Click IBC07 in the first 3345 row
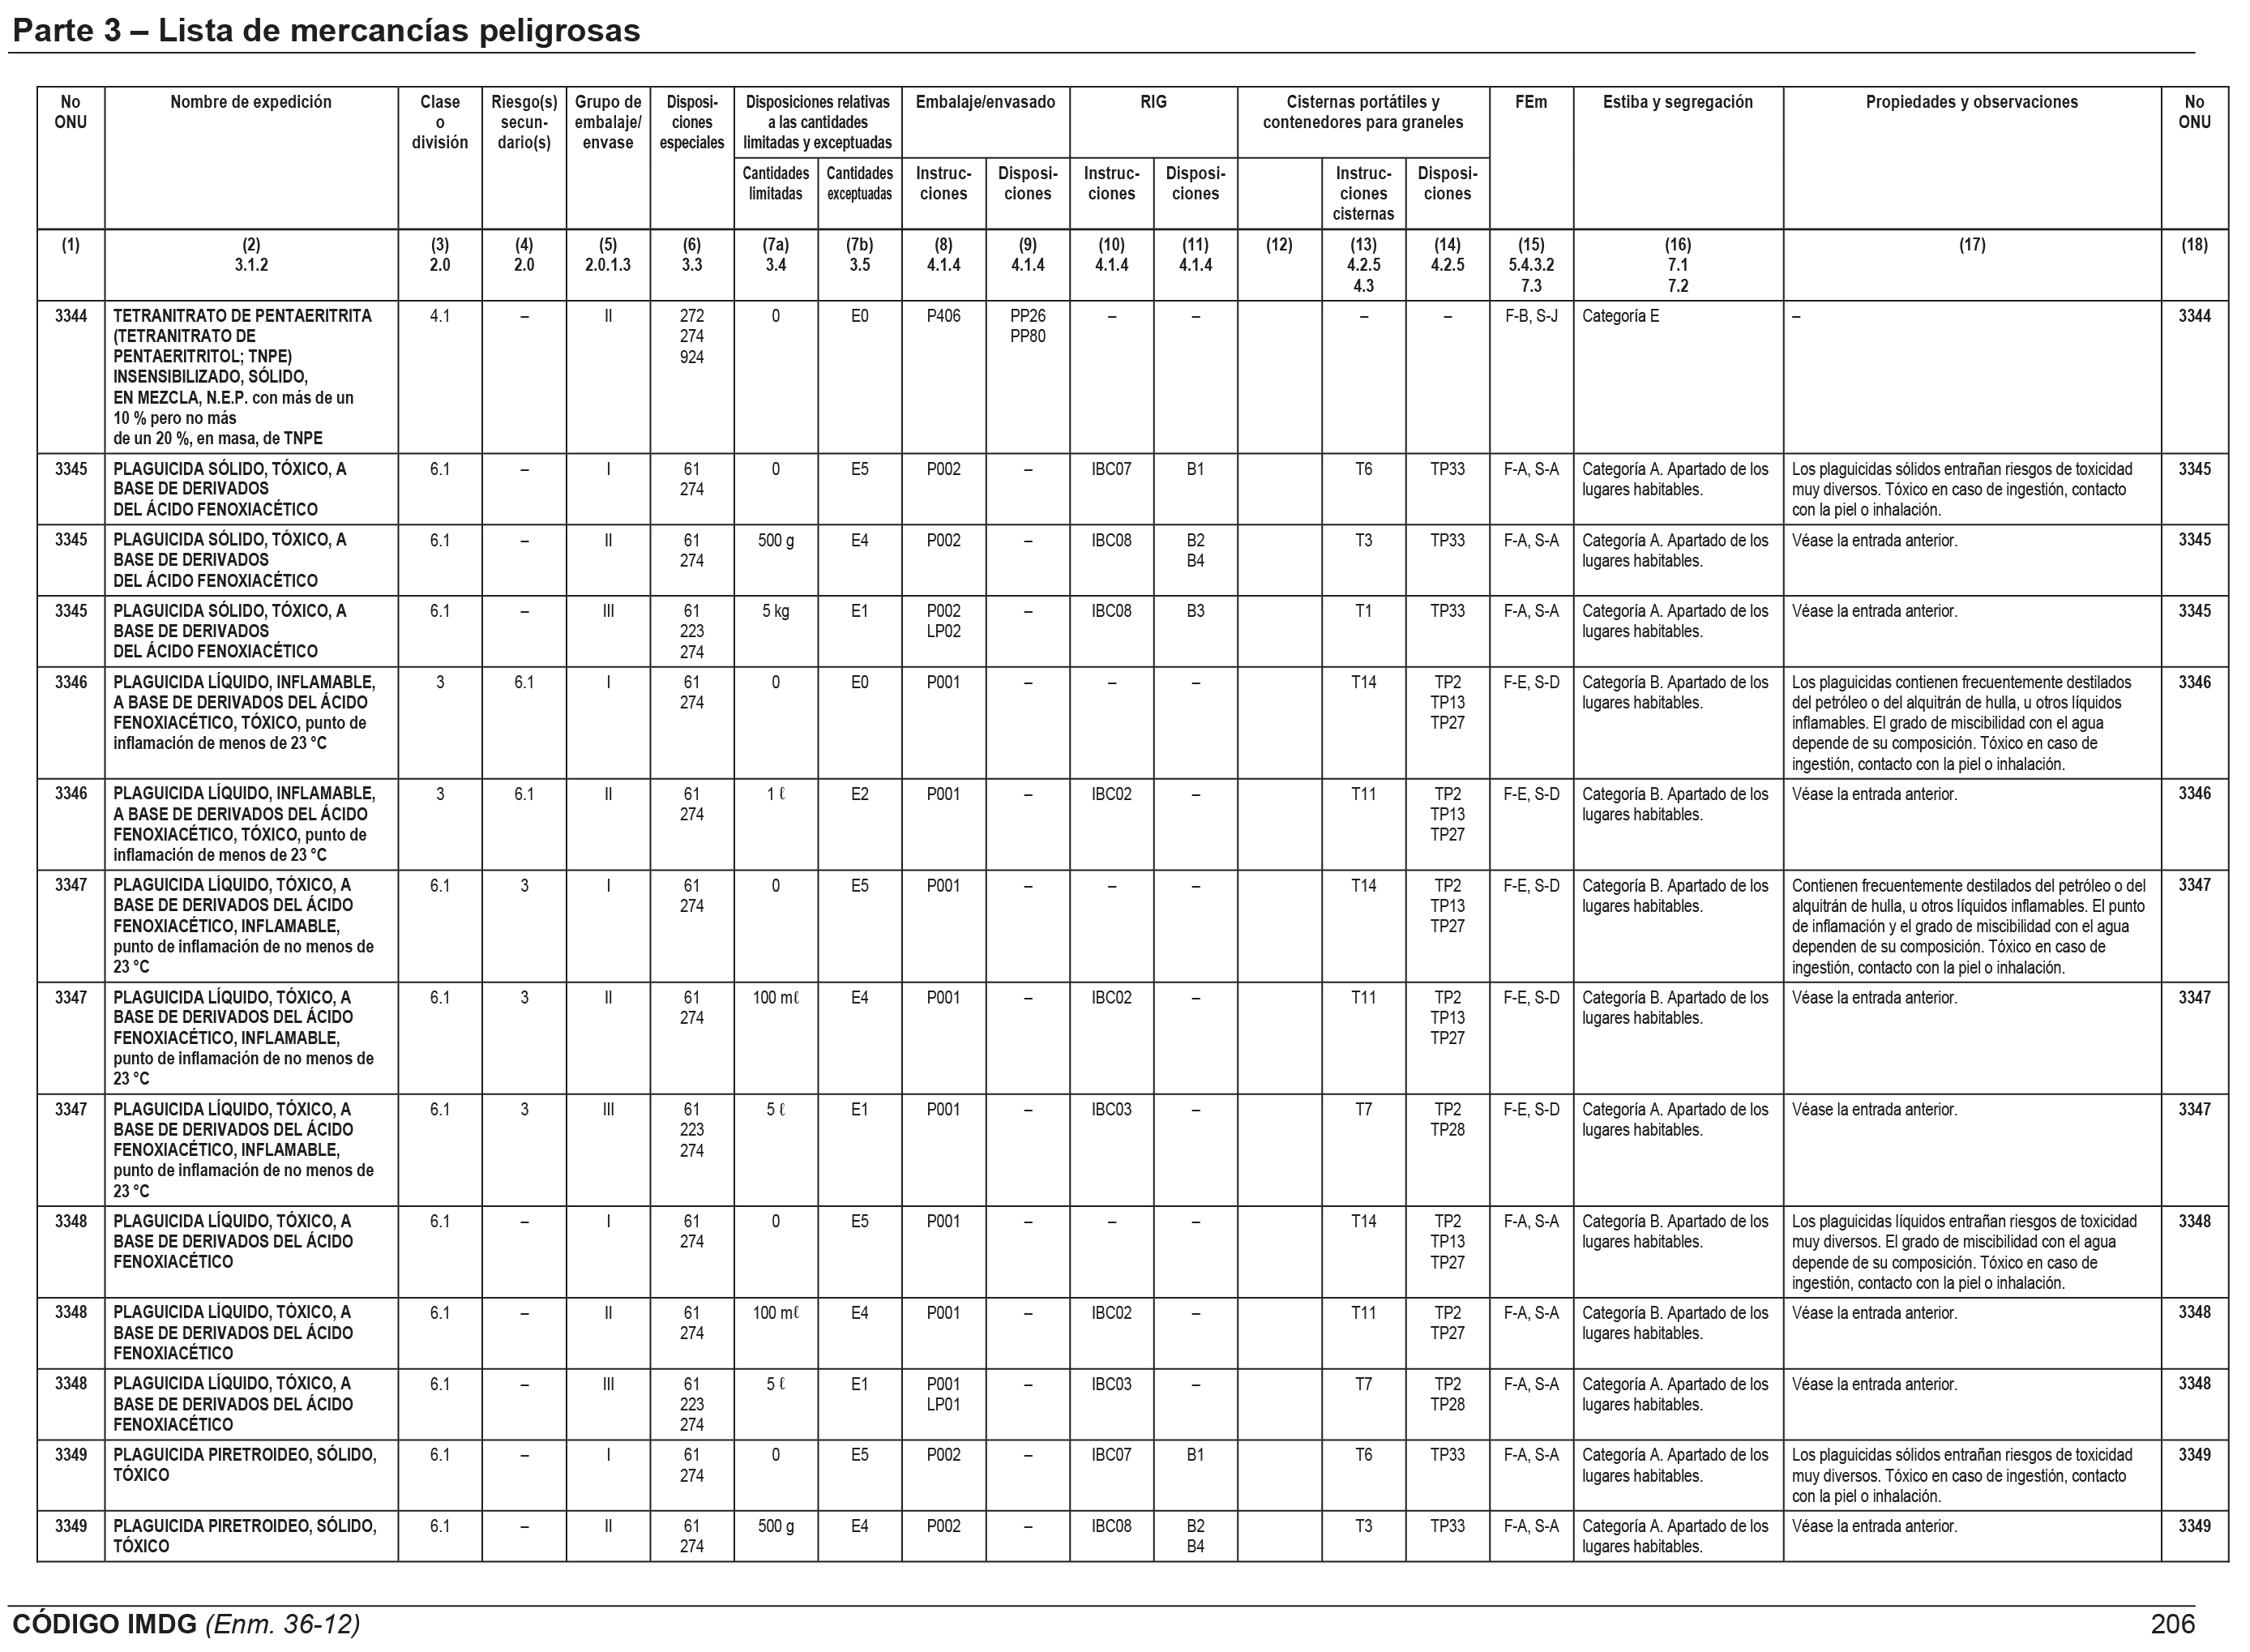This screenshot has height=1652, width=2250. (x=1111, y=469)
